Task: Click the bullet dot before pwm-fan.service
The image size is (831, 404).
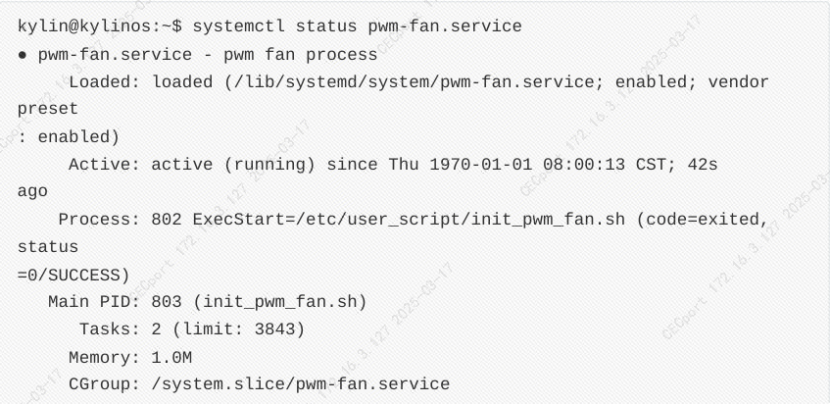Action: 22,55
